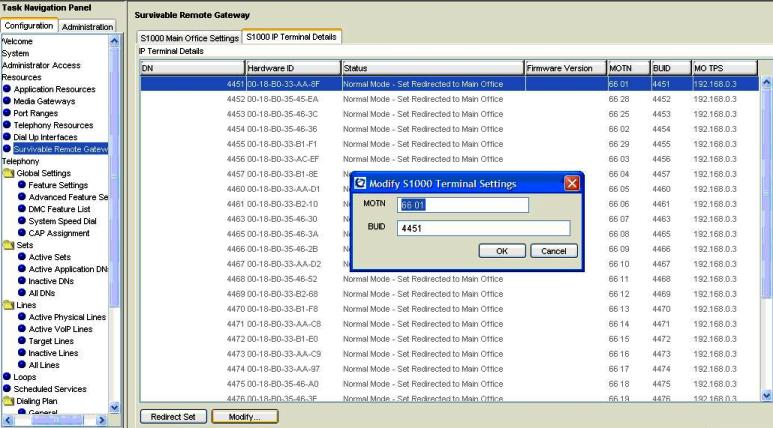The width and height of the screenshot is (773, 428).
Task: Open the S1000 Main Office Settings tab
Action: (189, 38)
